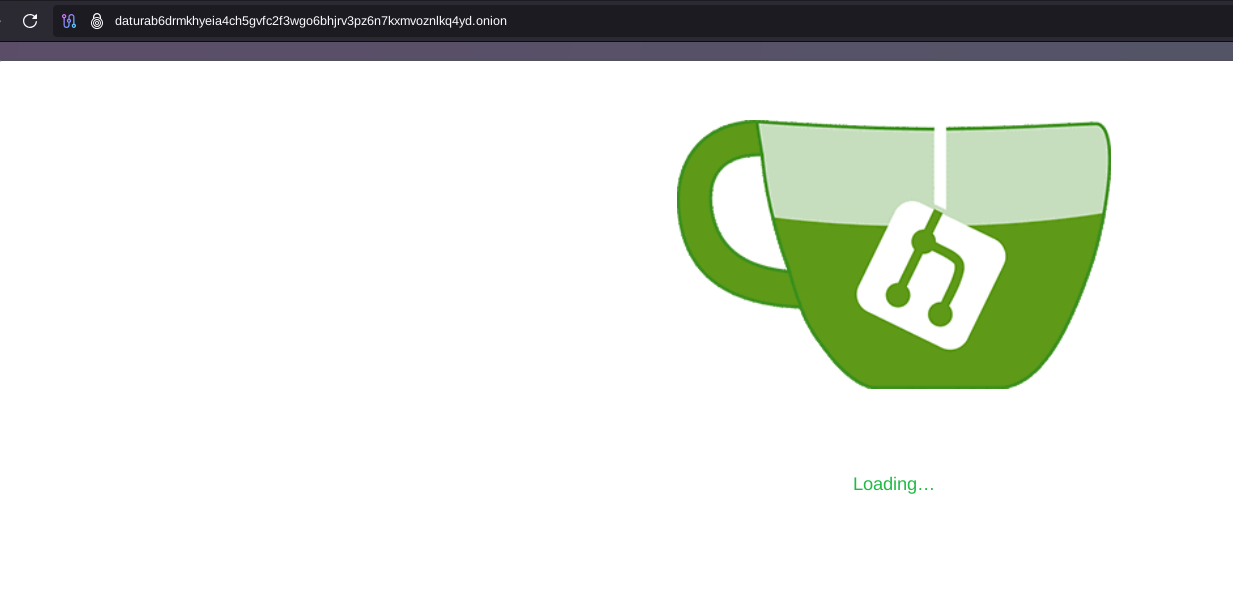Click the Loading… text

pos(893,484)
